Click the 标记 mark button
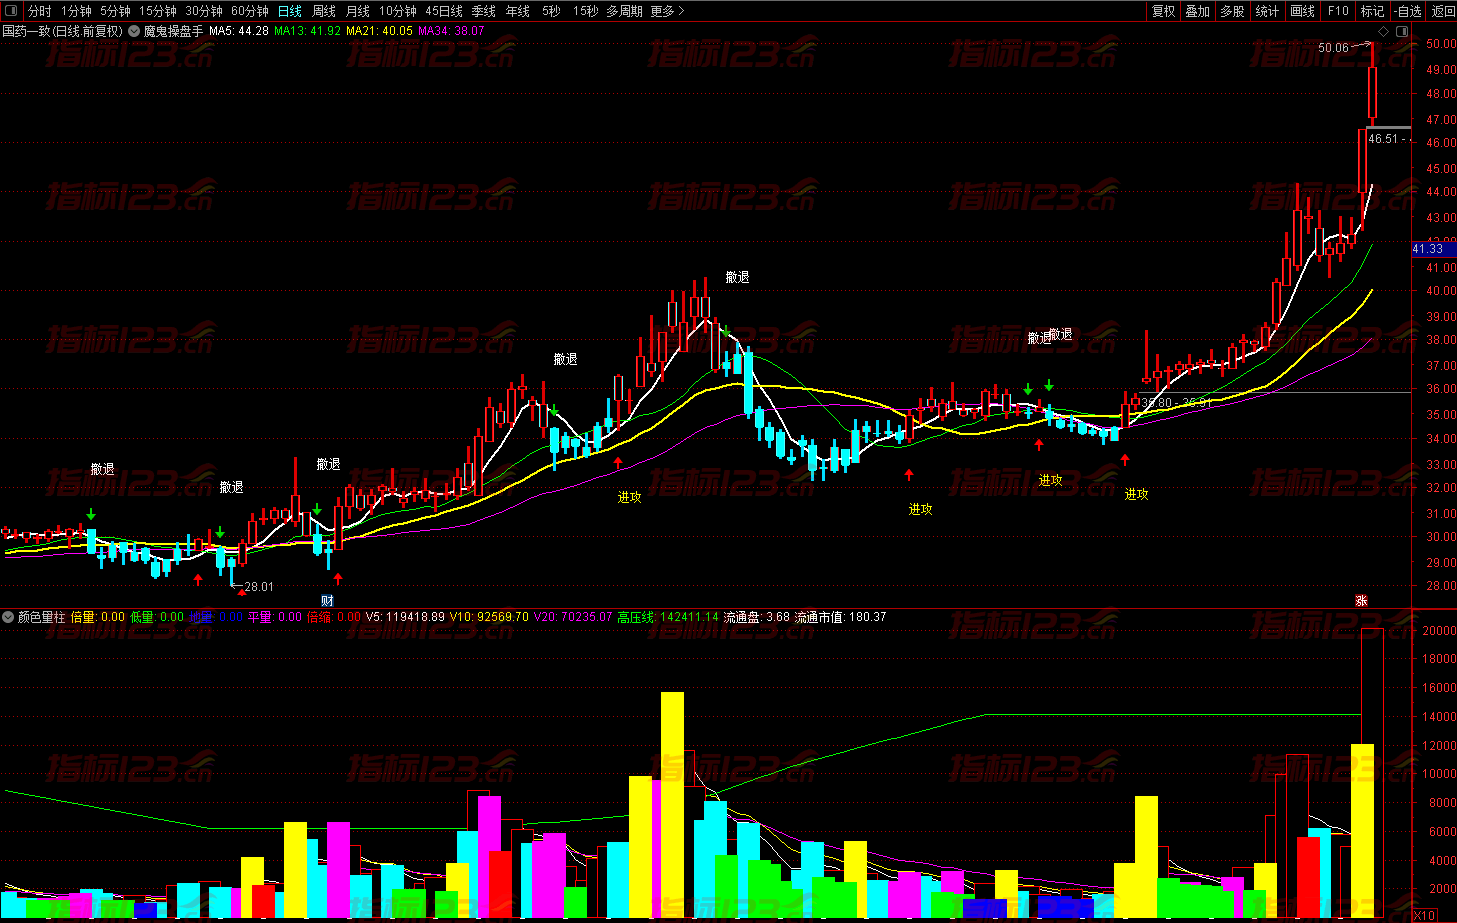The width and height of the screenshot is (1457, 923). [1373, 11]
